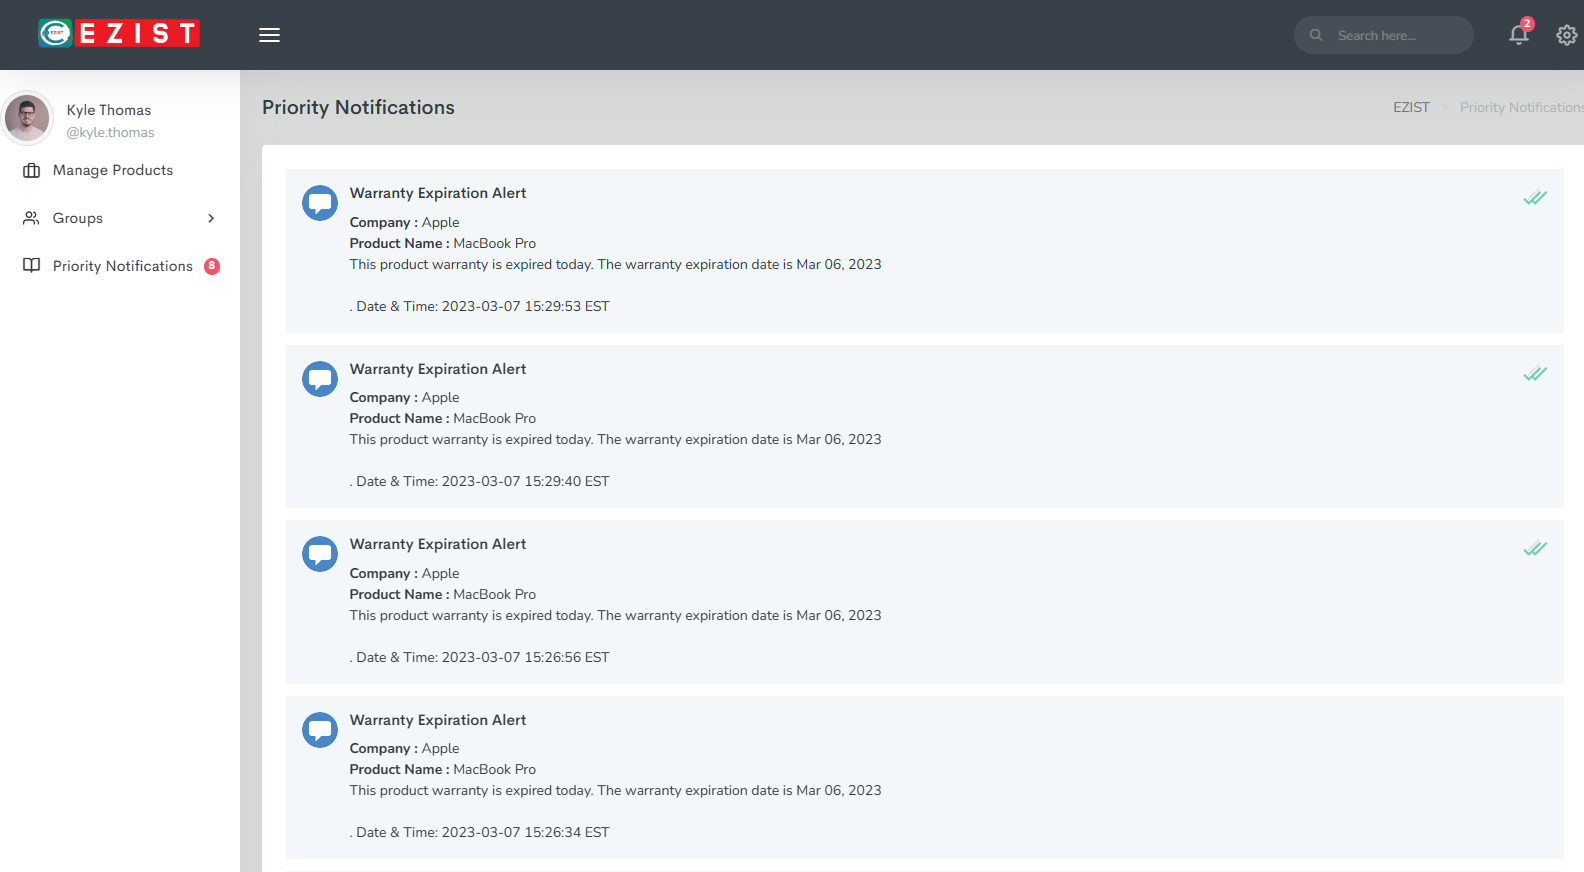Click chat icon of 15:26:56 alert

[320, 554]
